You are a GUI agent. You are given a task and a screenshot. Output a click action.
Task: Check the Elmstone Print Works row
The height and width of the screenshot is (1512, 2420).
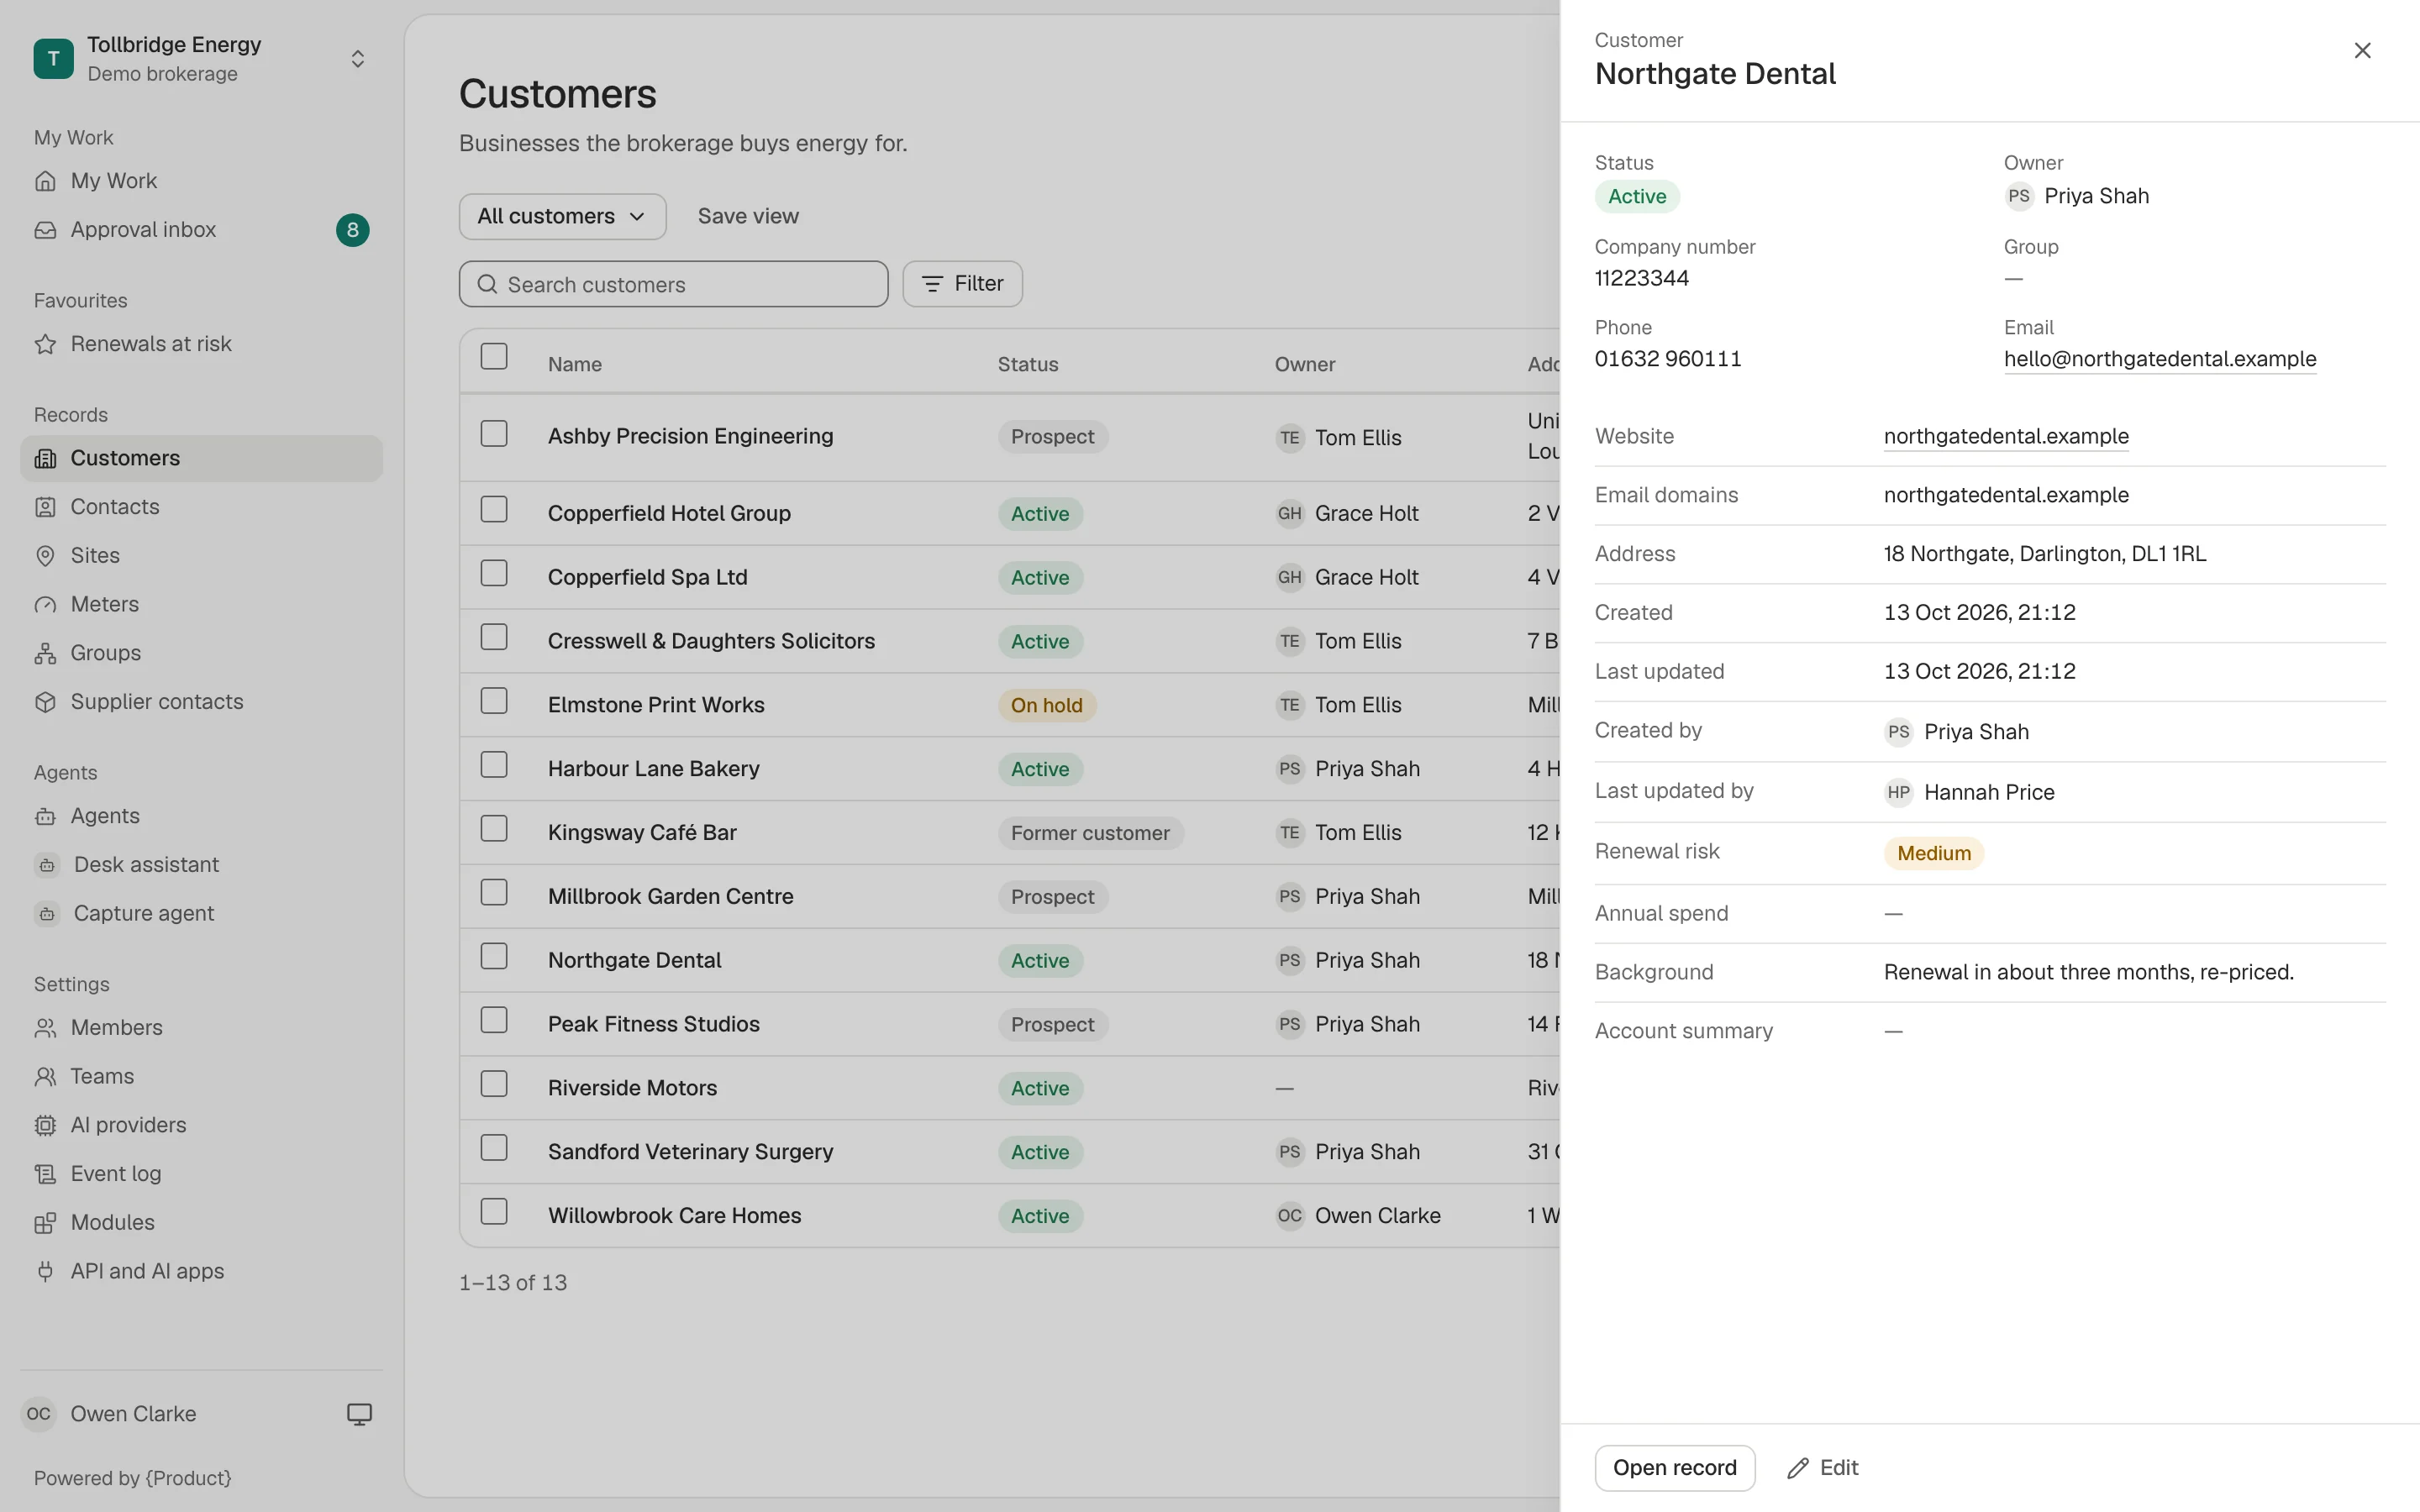click(x=494, y=701)
